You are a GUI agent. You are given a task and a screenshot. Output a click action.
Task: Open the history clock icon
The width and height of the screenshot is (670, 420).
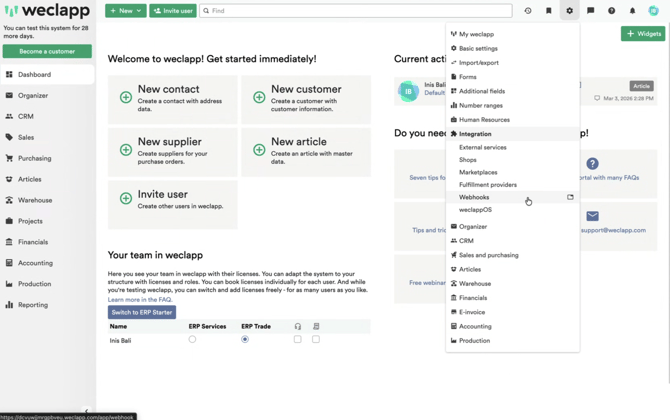(x=528, y=11)
